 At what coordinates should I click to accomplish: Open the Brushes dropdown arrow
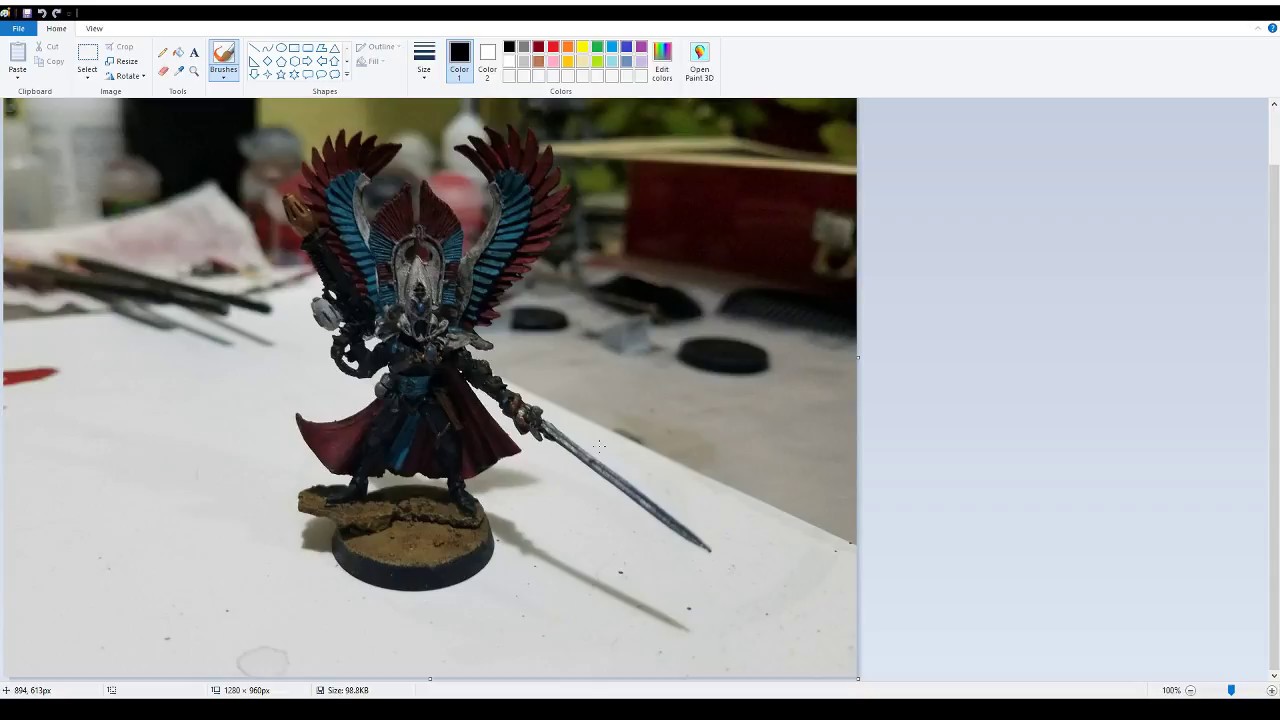[x=224, y=77]
